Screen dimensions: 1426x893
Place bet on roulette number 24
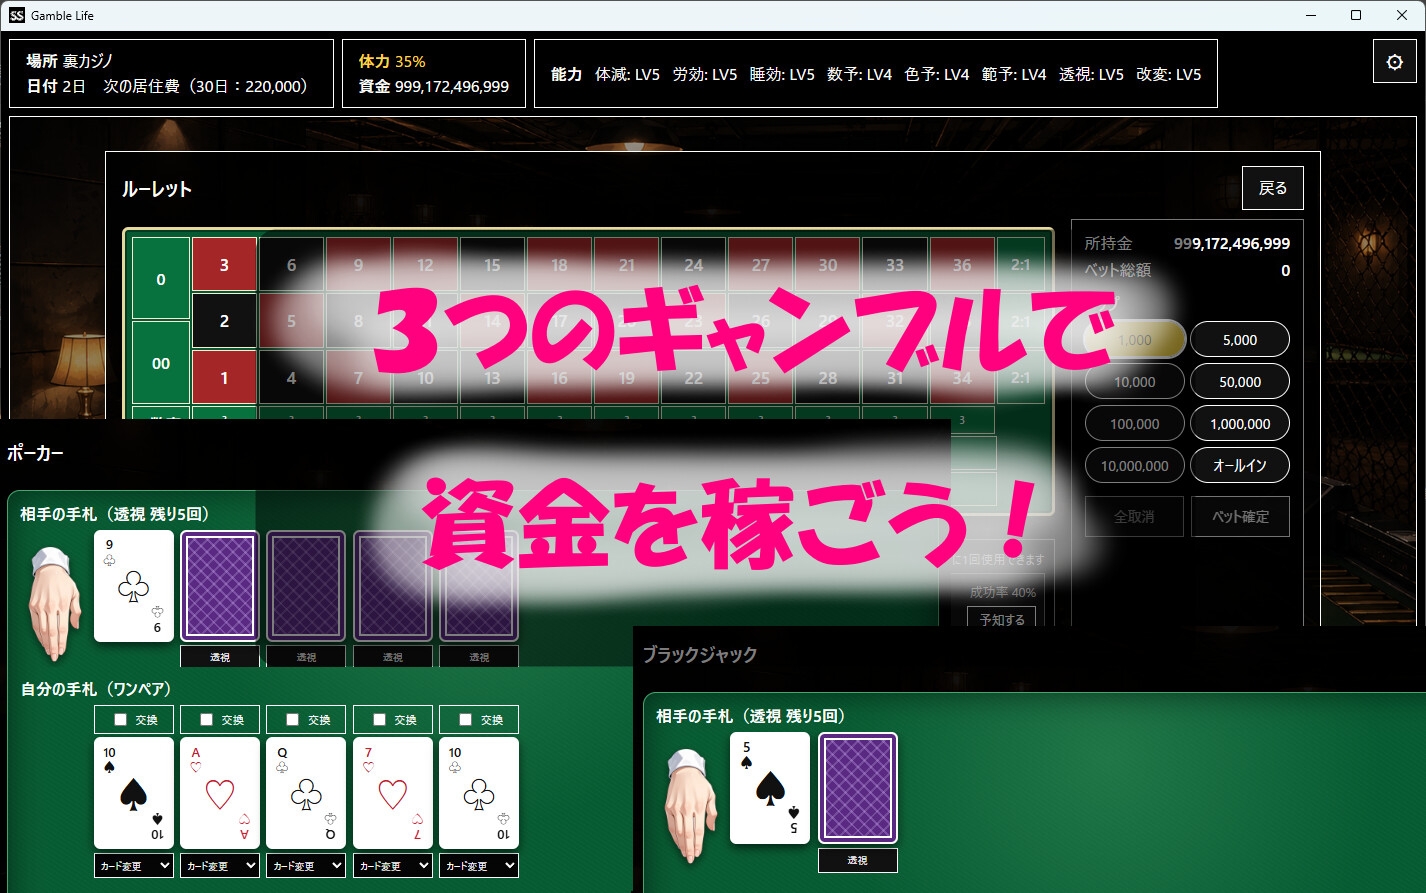[x=693, y=265]
